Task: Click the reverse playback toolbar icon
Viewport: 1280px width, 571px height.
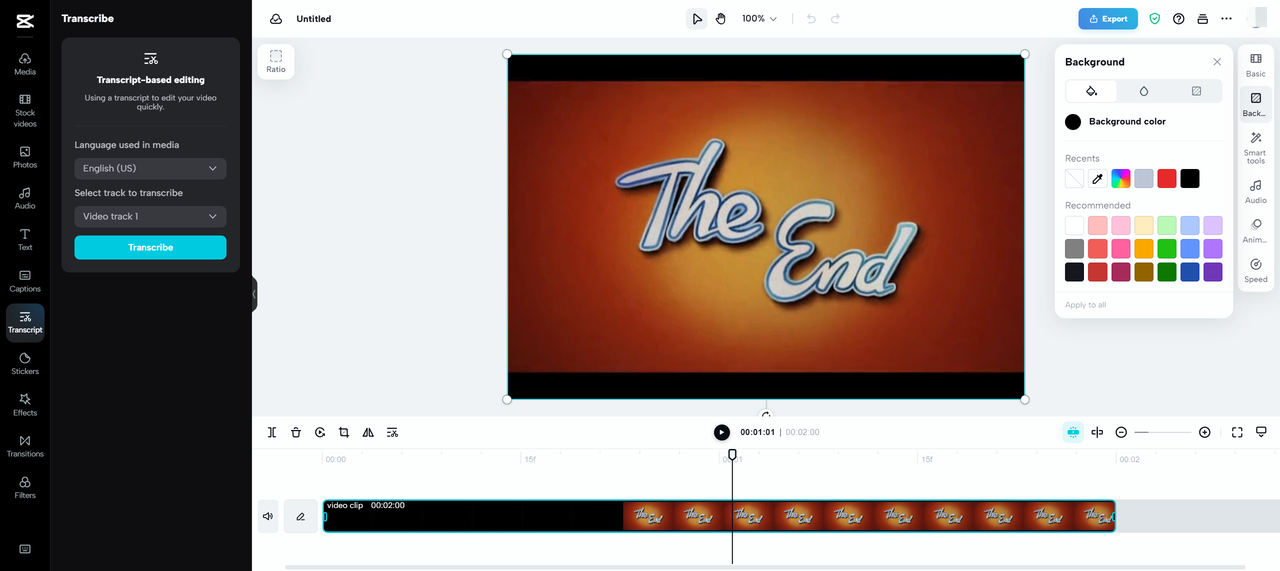Action: [320, 432]
